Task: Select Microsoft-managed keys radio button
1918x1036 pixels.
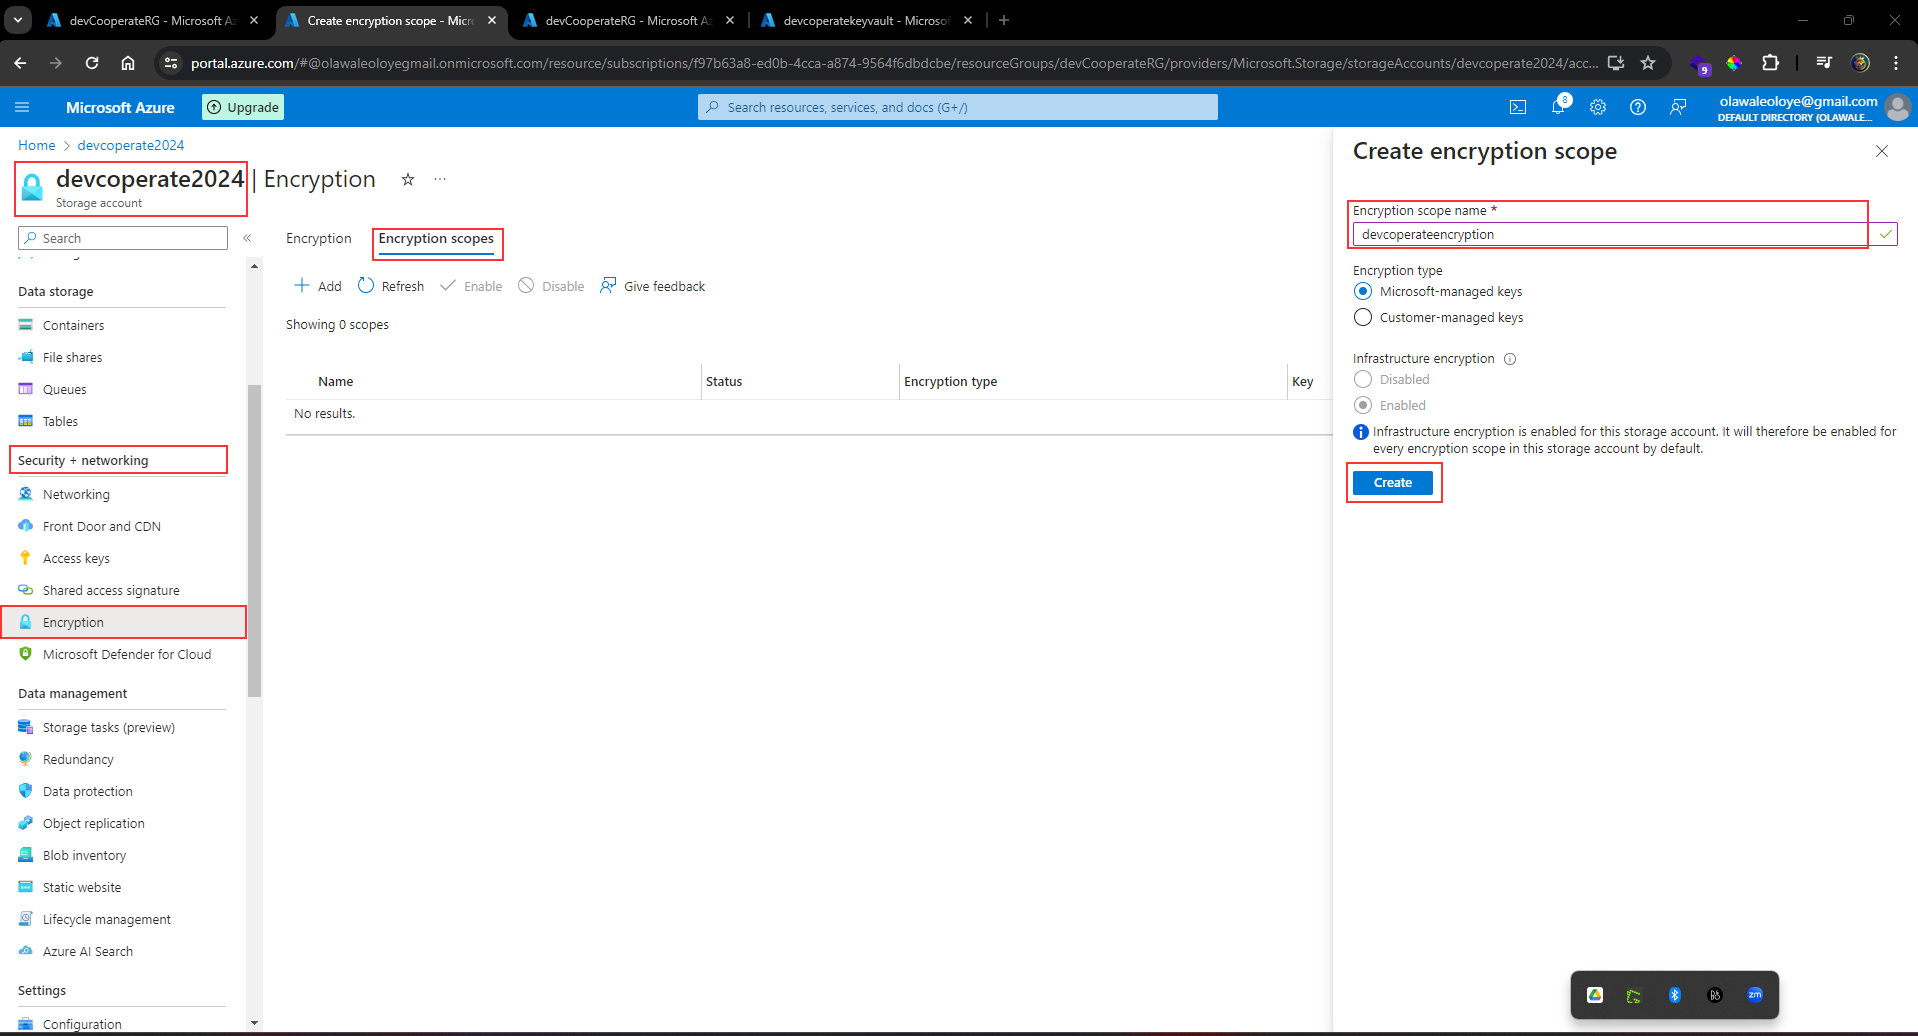Action: click(1363, 291)
